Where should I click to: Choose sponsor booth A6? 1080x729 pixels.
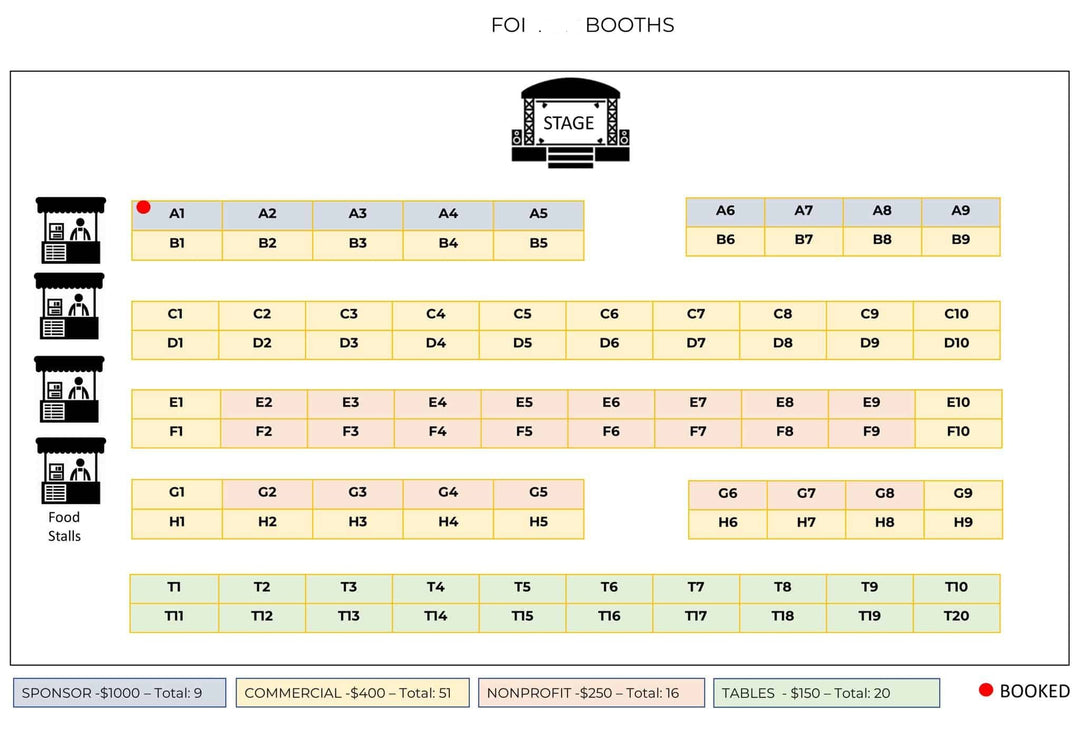(x=725, y=212)
